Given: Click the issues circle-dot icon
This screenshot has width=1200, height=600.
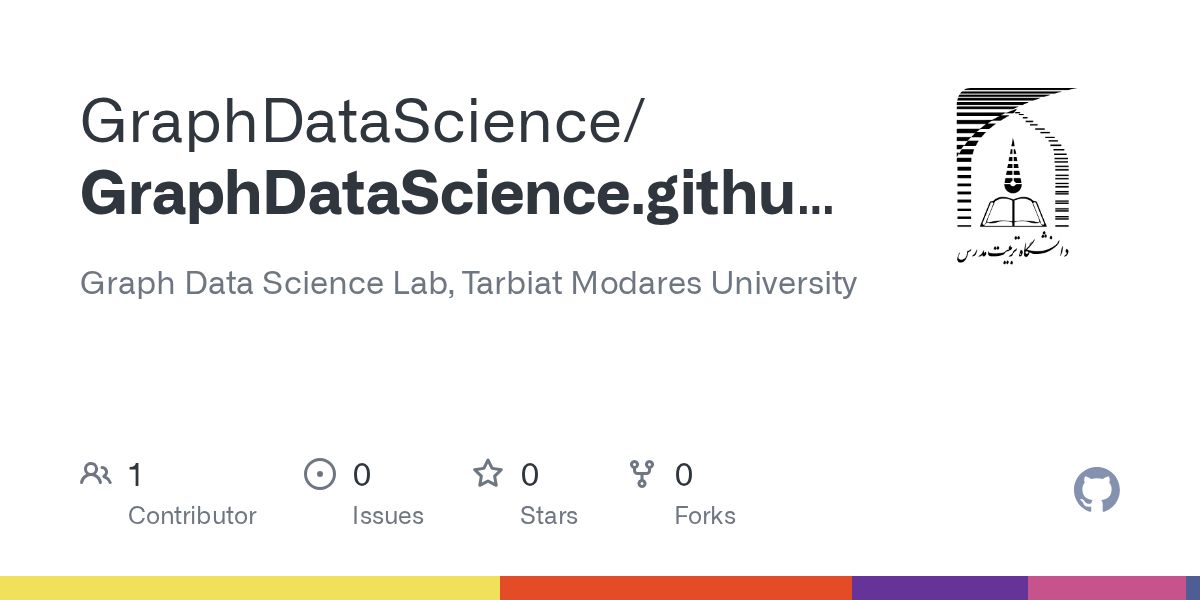Looking at the screenshot, I should click(320, 473).
